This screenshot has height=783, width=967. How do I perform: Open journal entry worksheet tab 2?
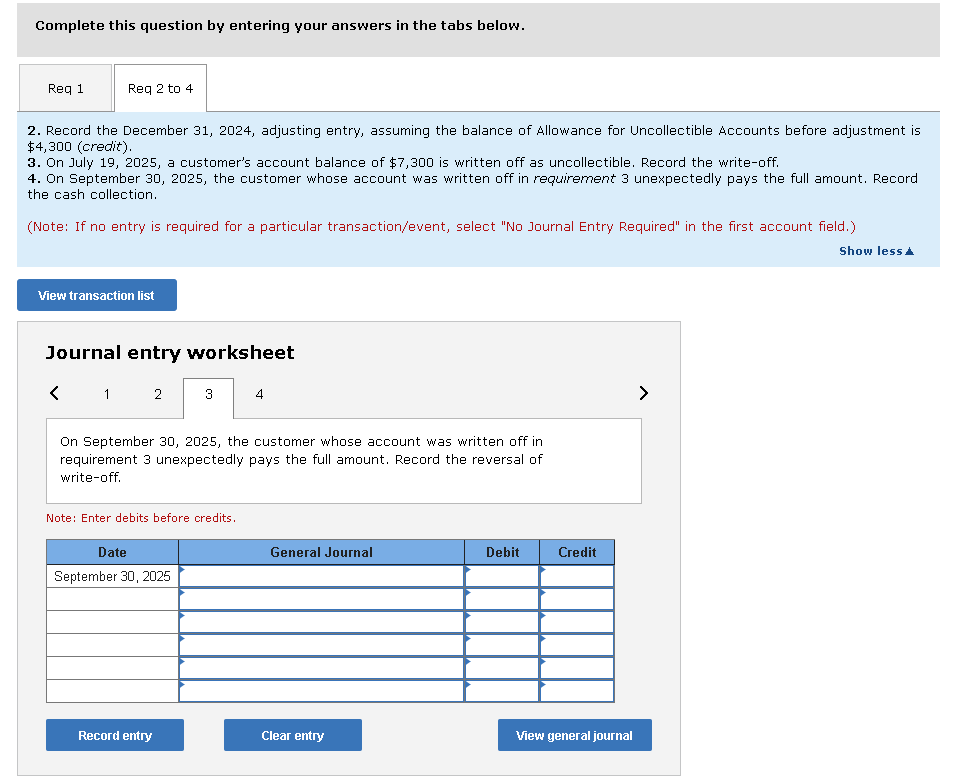tap(158, 395)
